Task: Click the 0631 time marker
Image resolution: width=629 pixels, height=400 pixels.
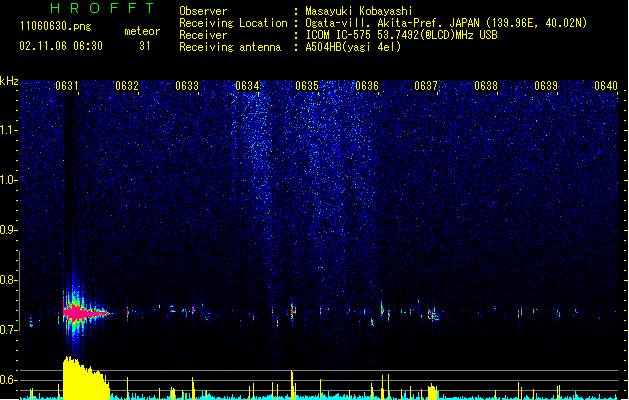Action: (67, 86)
